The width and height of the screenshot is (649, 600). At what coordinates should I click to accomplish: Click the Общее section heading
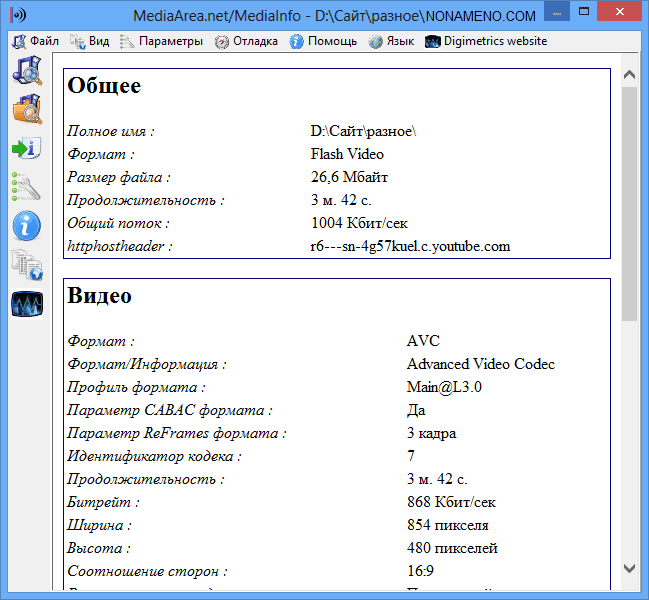coord(104,86)
